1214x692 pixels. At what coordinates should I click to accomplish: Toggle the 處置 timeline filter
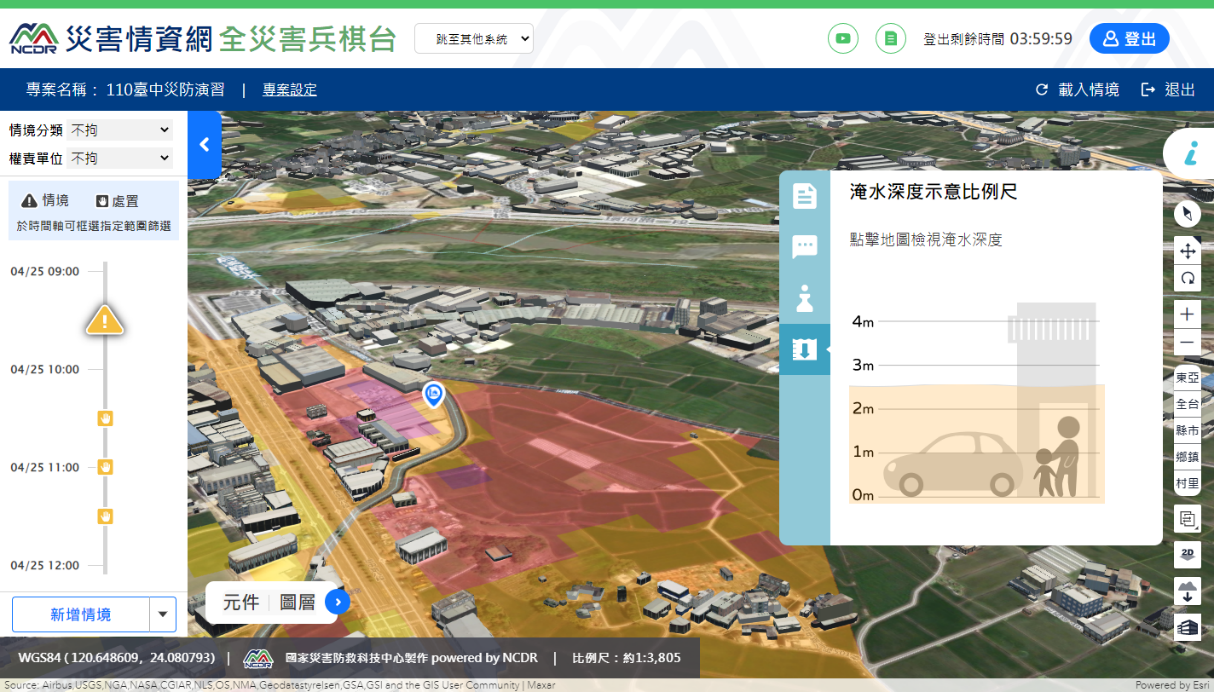[x=116, y=200]
